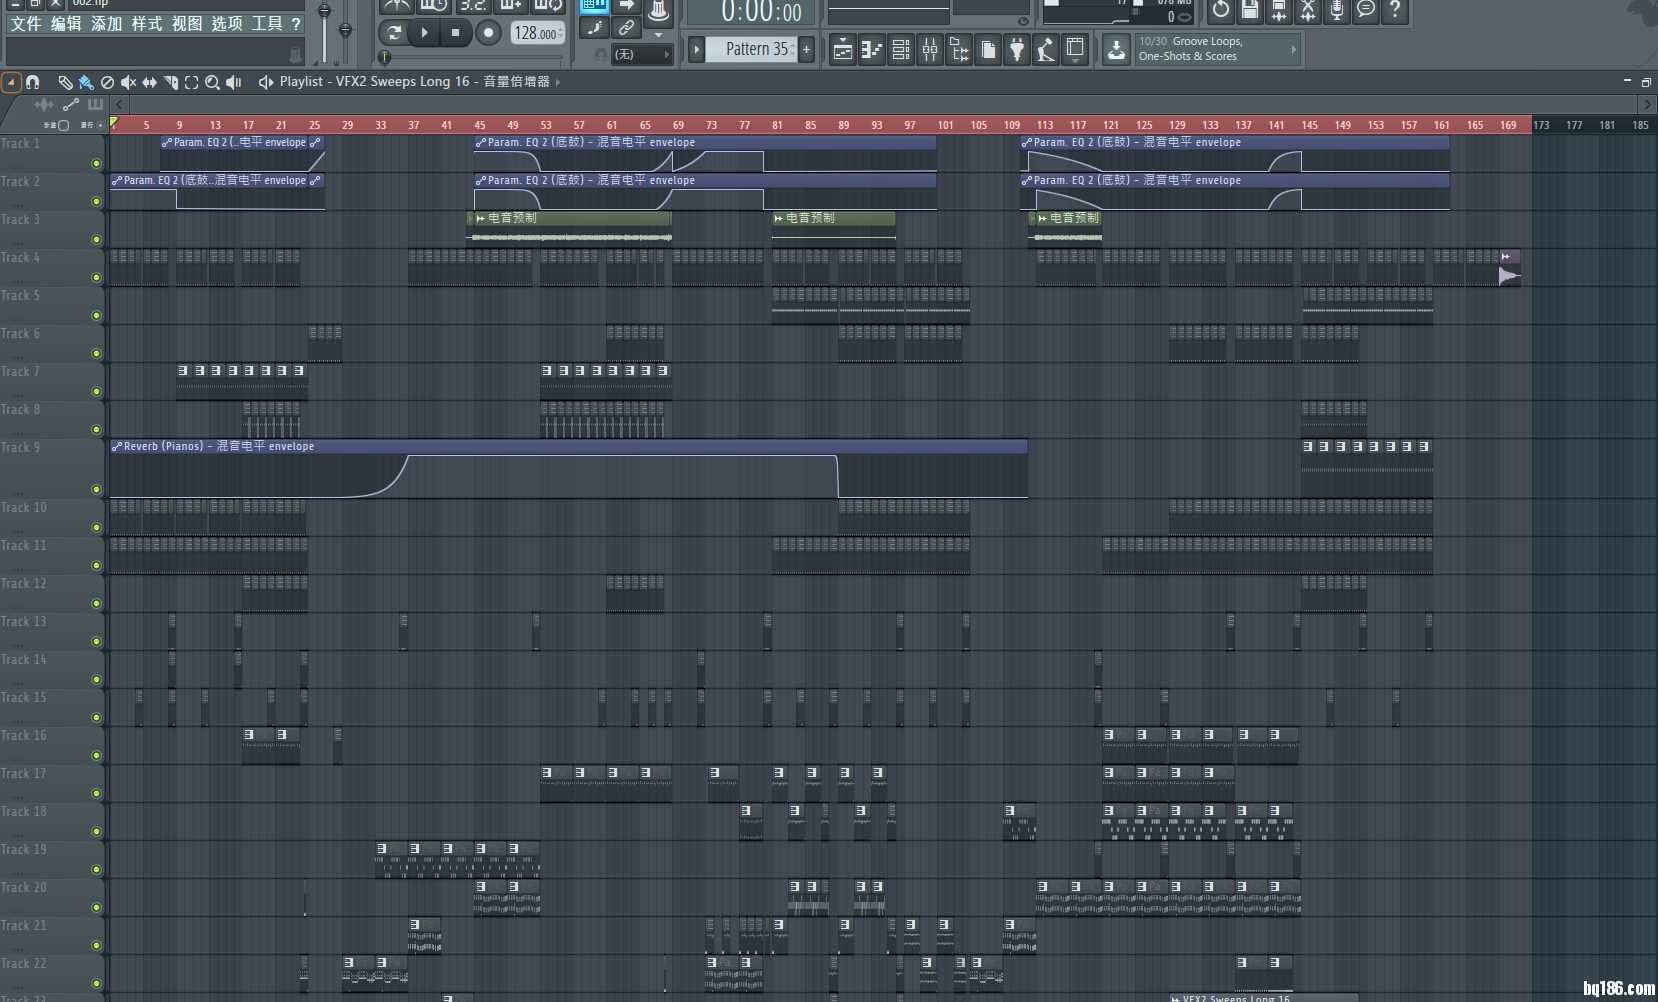This screenshot has height=1002, width=1658.
Task: Open the 样式 menu
Action: click(146, 23)
